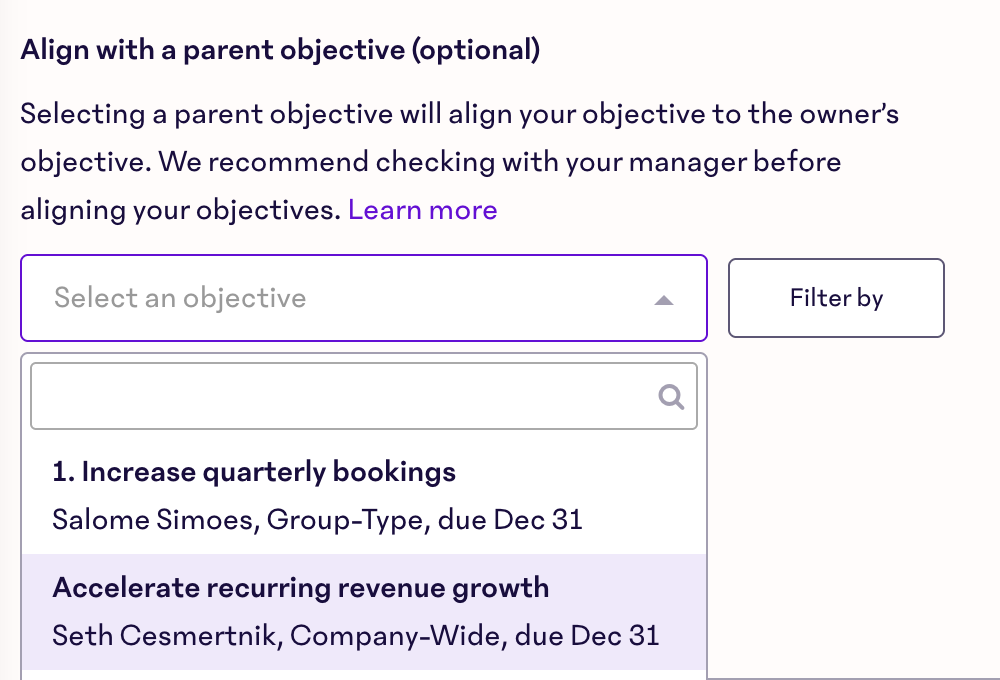Follow the Learn more link
This screenshot has height=680, width=1000.
click(422, 210)
